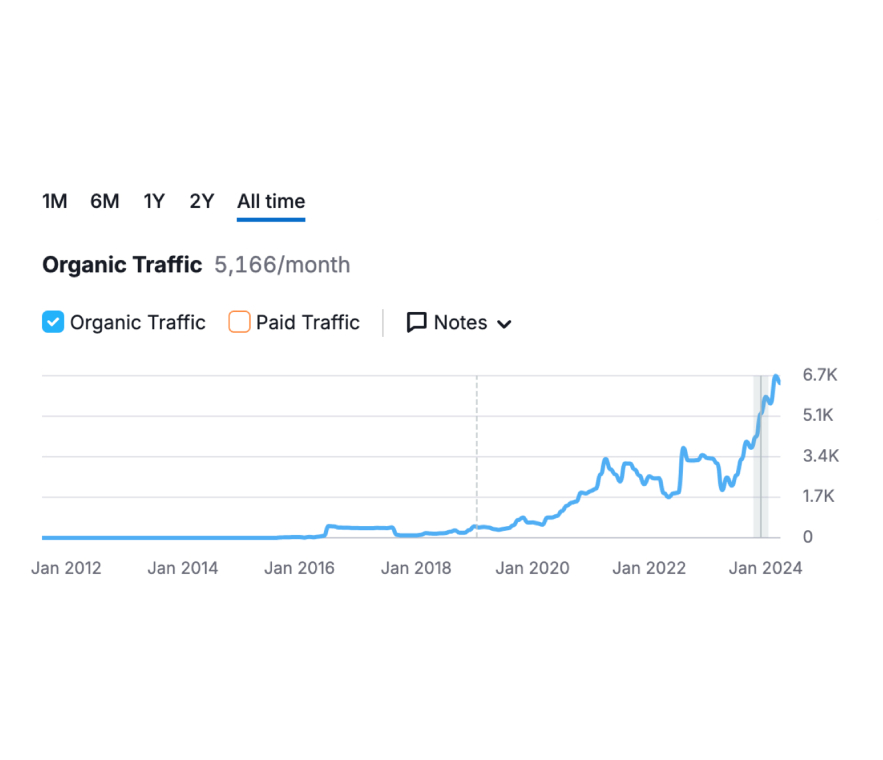The image size is (883, 760).
Task: Click the Jan 2020 x-axis label
Action: point(532,568)
